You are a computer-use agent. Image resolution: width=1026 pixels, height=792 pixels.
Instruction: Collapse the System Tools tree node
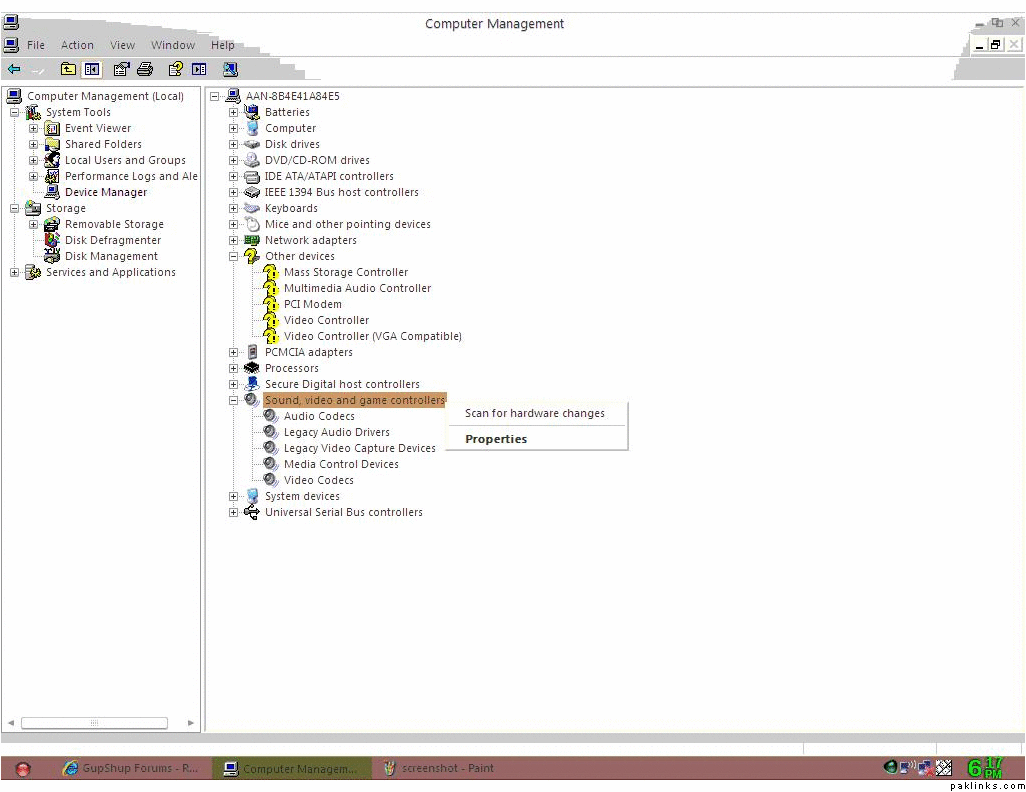pos(15,112)
